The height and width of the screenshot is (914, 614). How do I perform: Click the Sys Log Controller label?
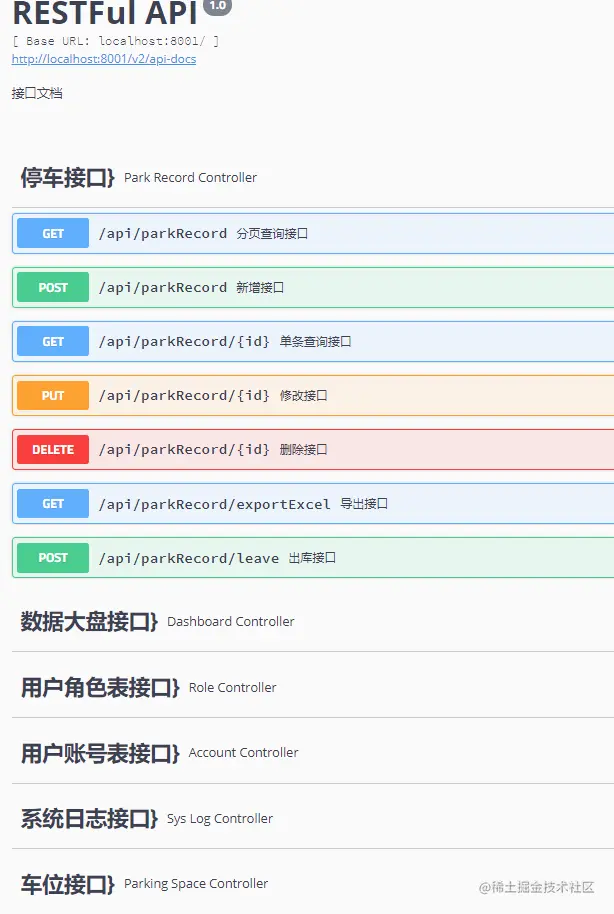point(220,818)
